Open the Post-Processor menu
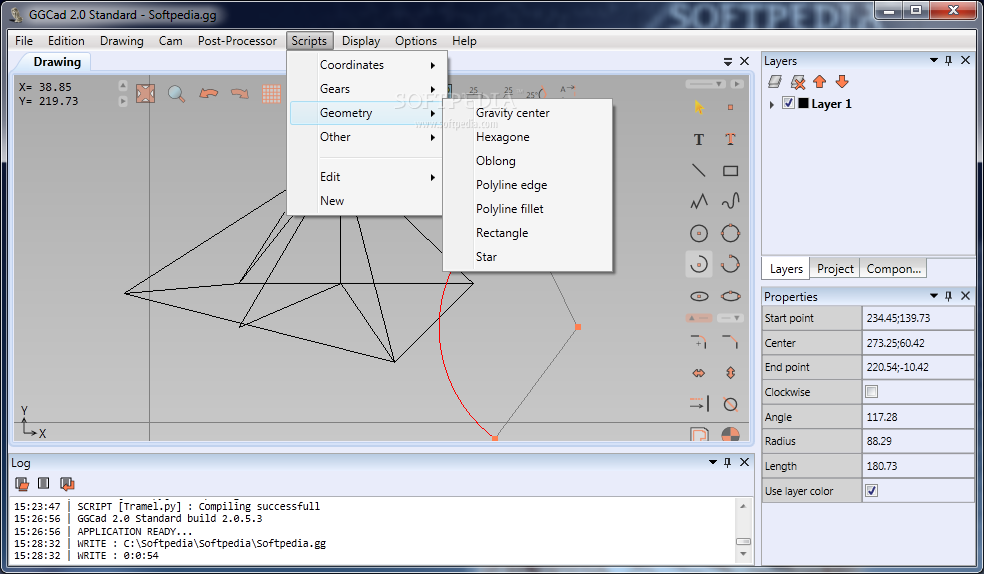The width and height of the screenshot is (984, 574). (x=237, y=41)
